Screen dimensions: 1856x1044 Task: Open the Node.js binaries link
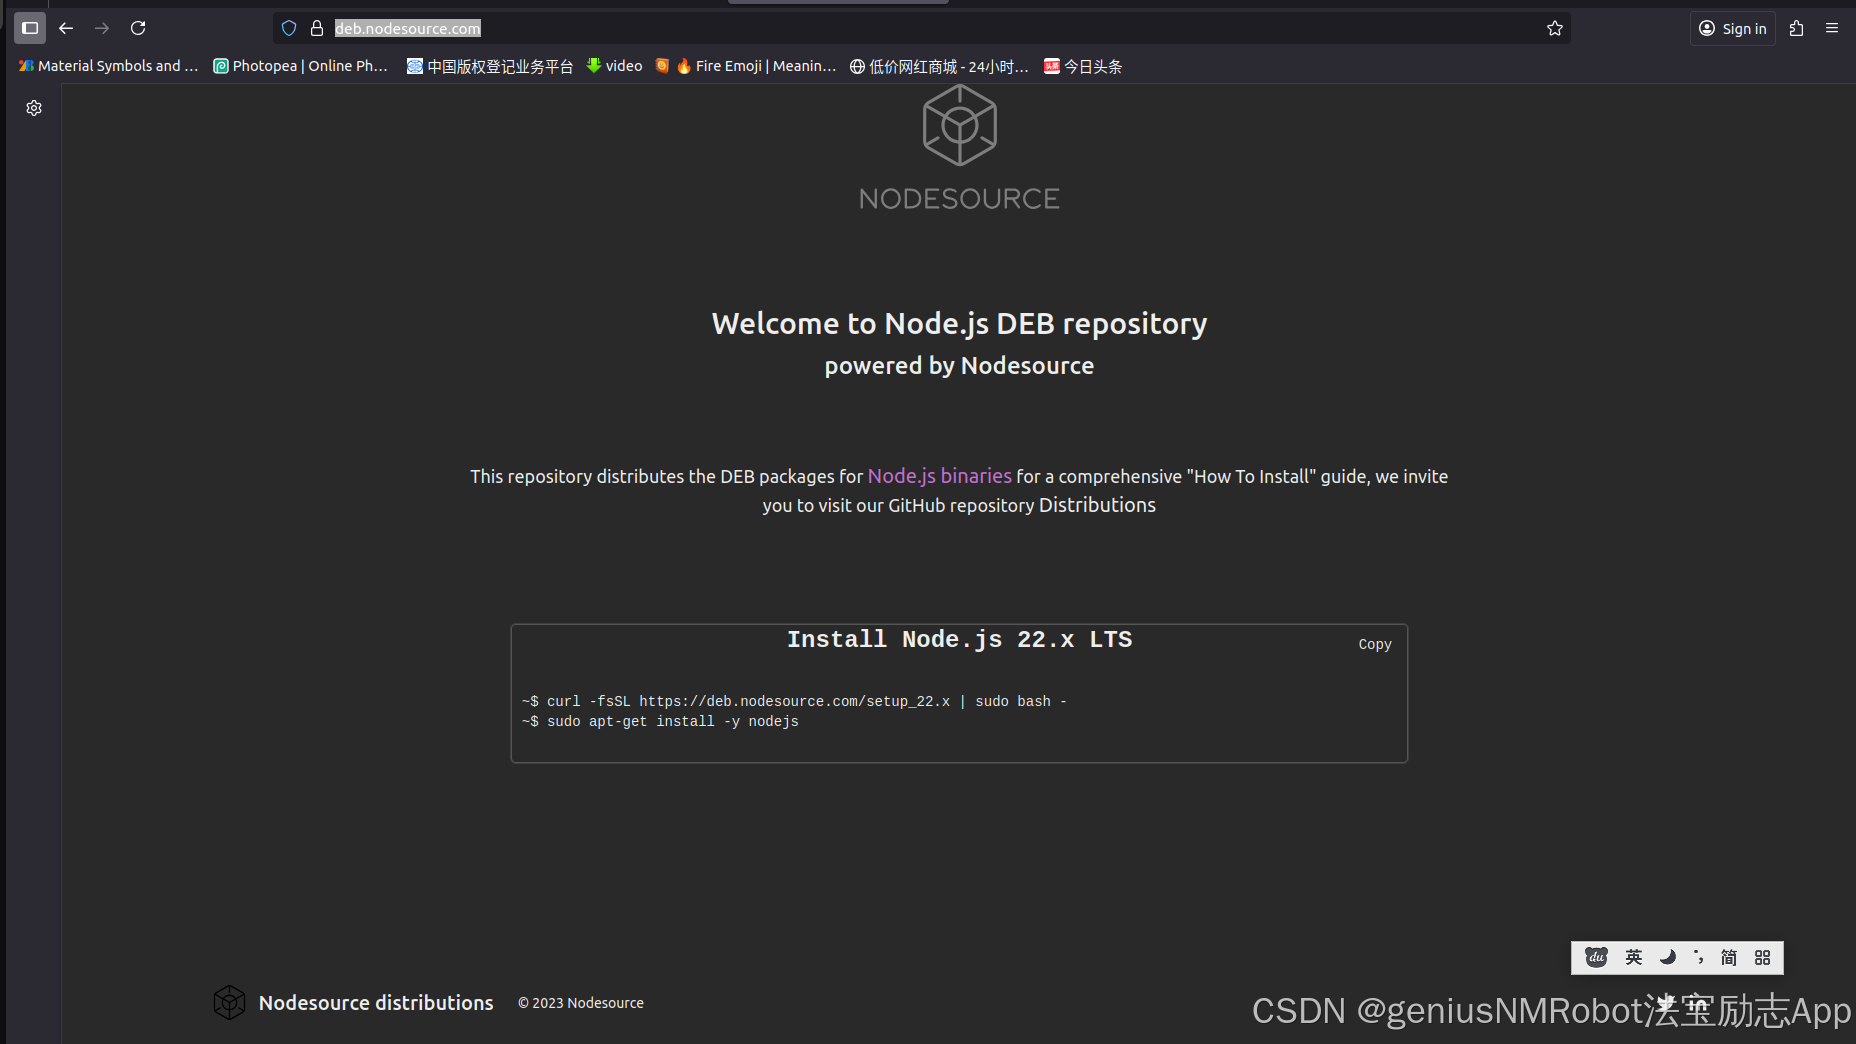pos(940,476)
